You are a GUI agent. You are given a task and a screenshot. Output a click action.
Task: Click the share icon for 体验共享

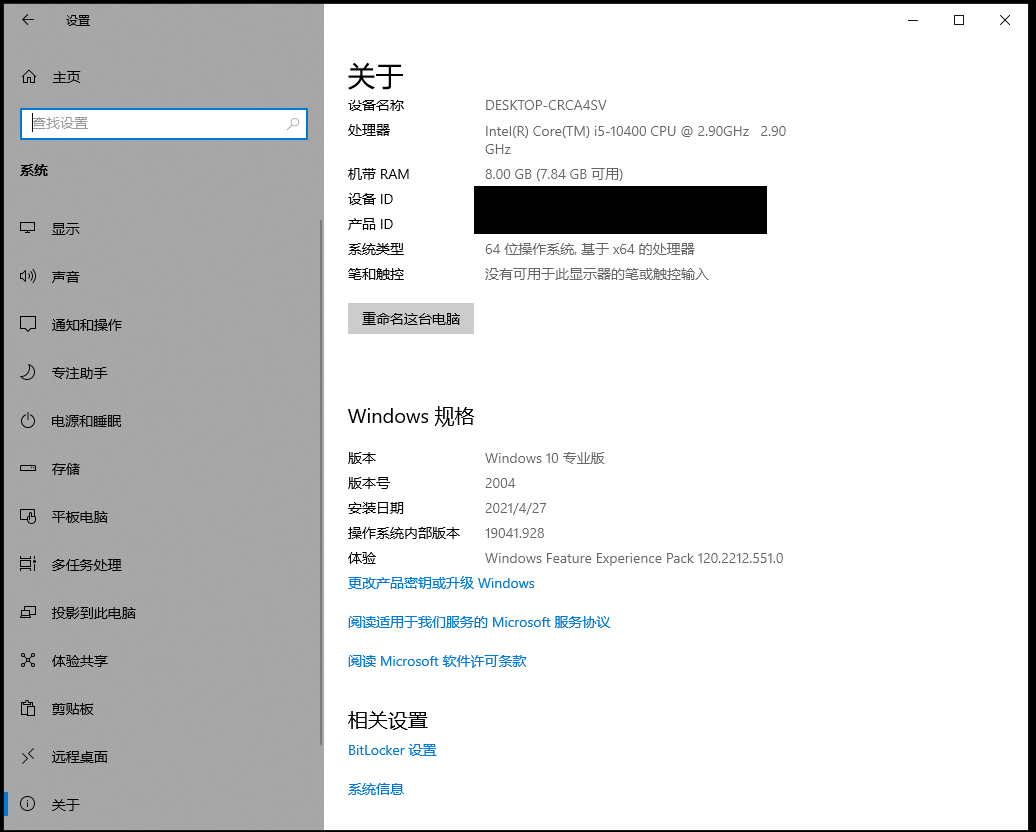(x=28, y=660)
